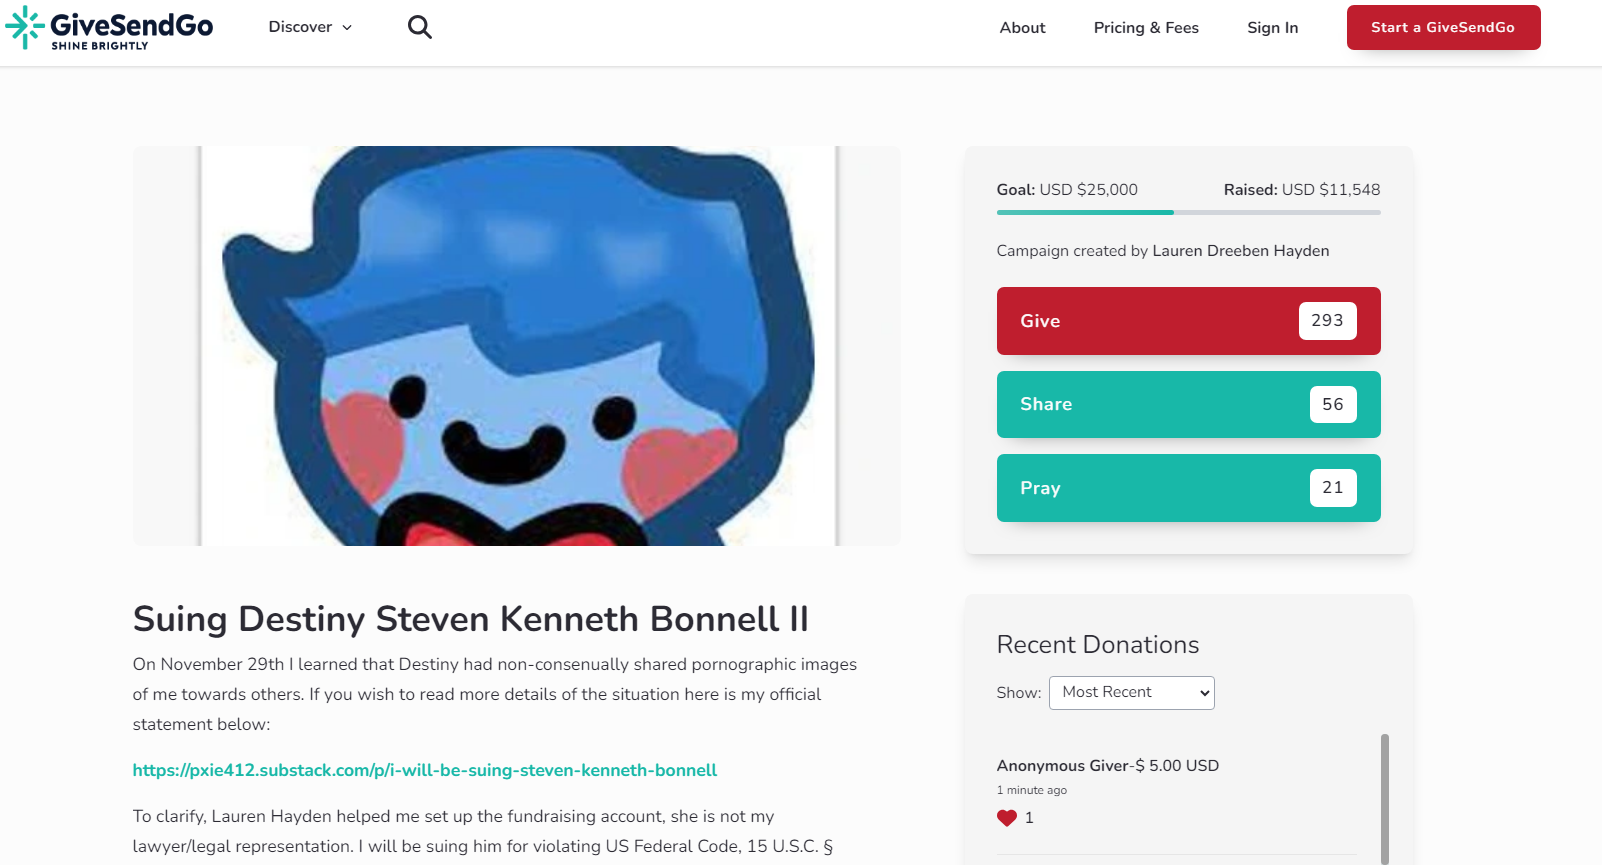
Task: Open the campaign cartoon face image
Action: (x=517, y=346)
